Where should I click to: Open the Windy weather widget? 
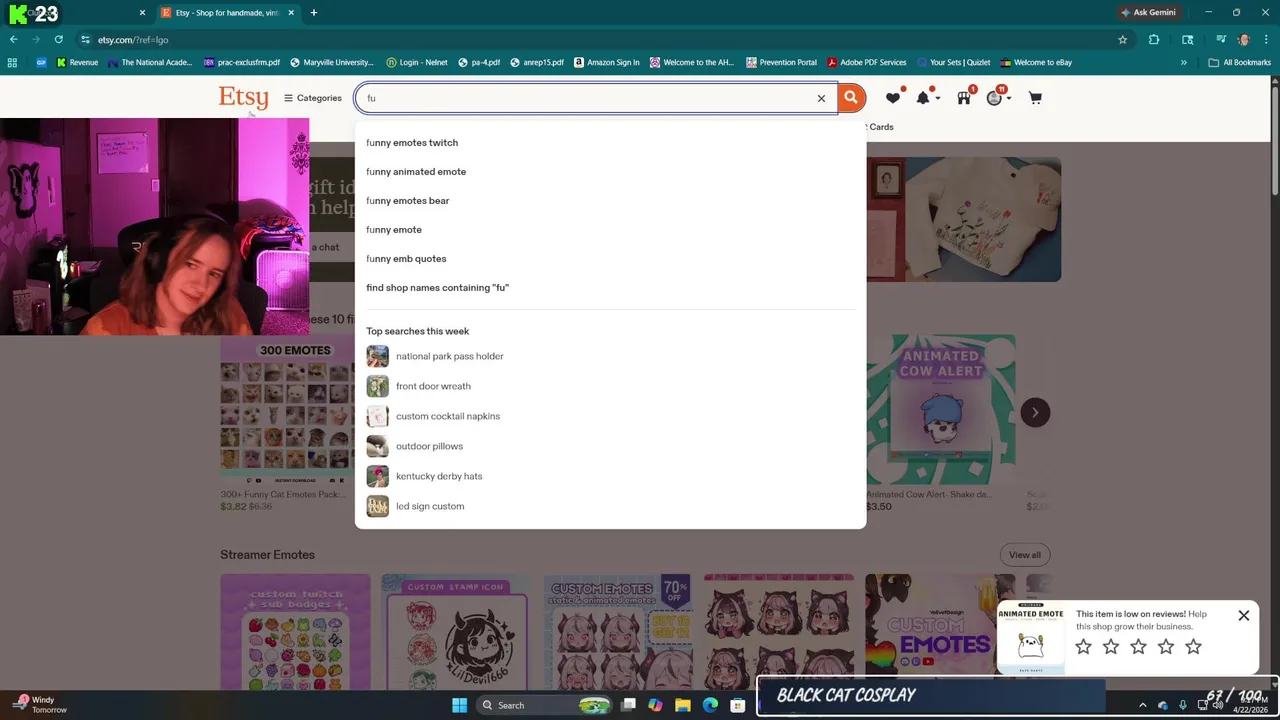pos(42,705)
